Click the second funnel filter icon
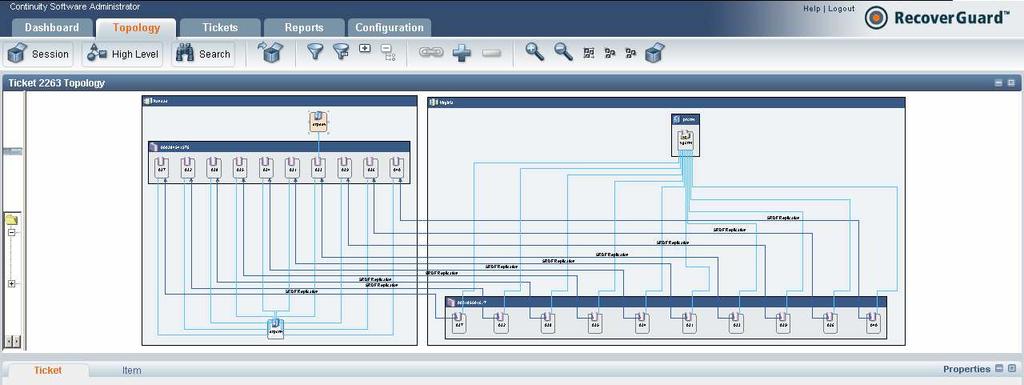 (x=341, y=52)
